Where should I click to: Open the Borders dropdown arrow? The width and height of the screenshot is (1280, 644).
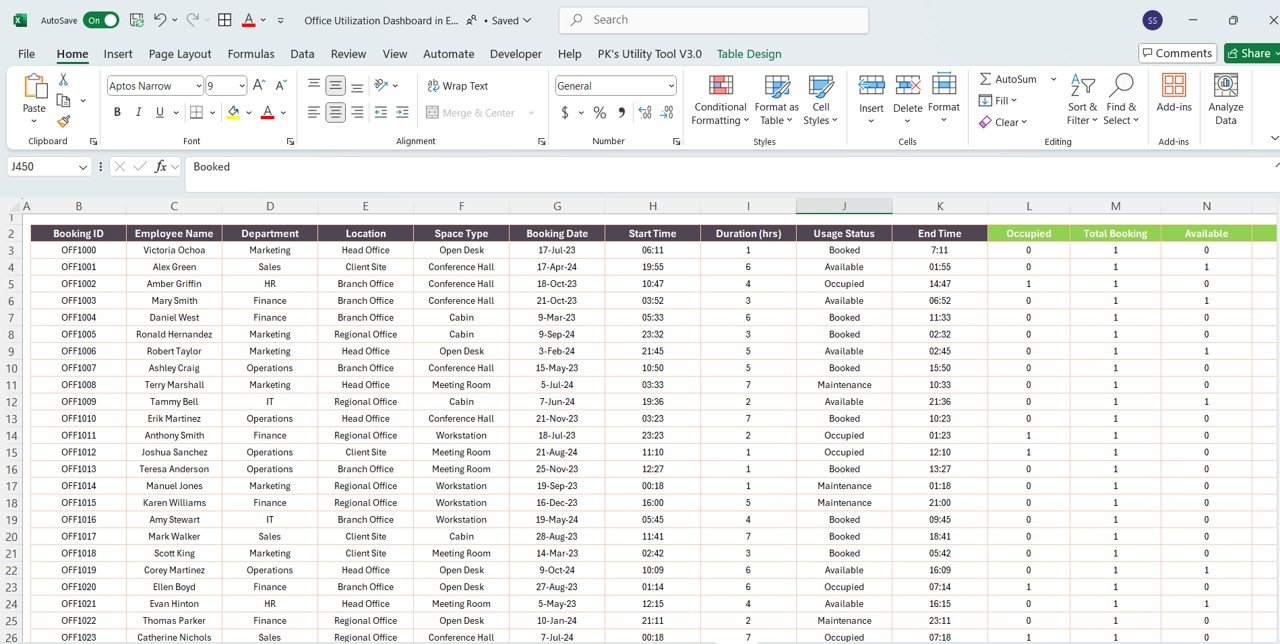pos(213,113)
